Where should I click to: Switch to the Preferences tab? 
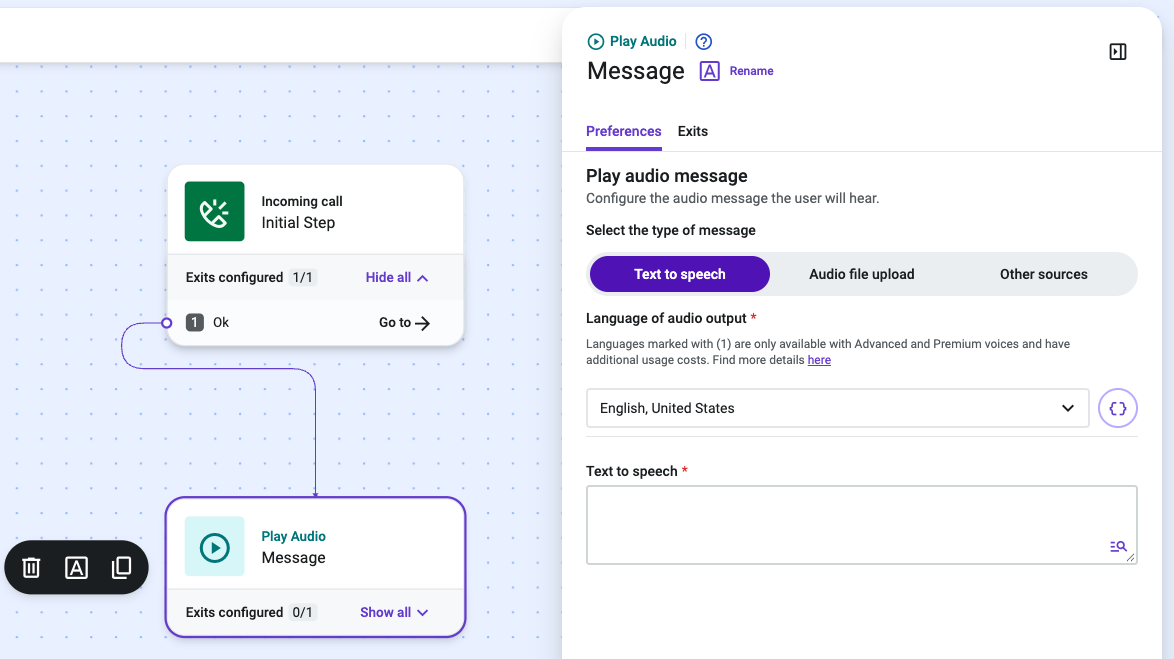click(x=624, y=132)
